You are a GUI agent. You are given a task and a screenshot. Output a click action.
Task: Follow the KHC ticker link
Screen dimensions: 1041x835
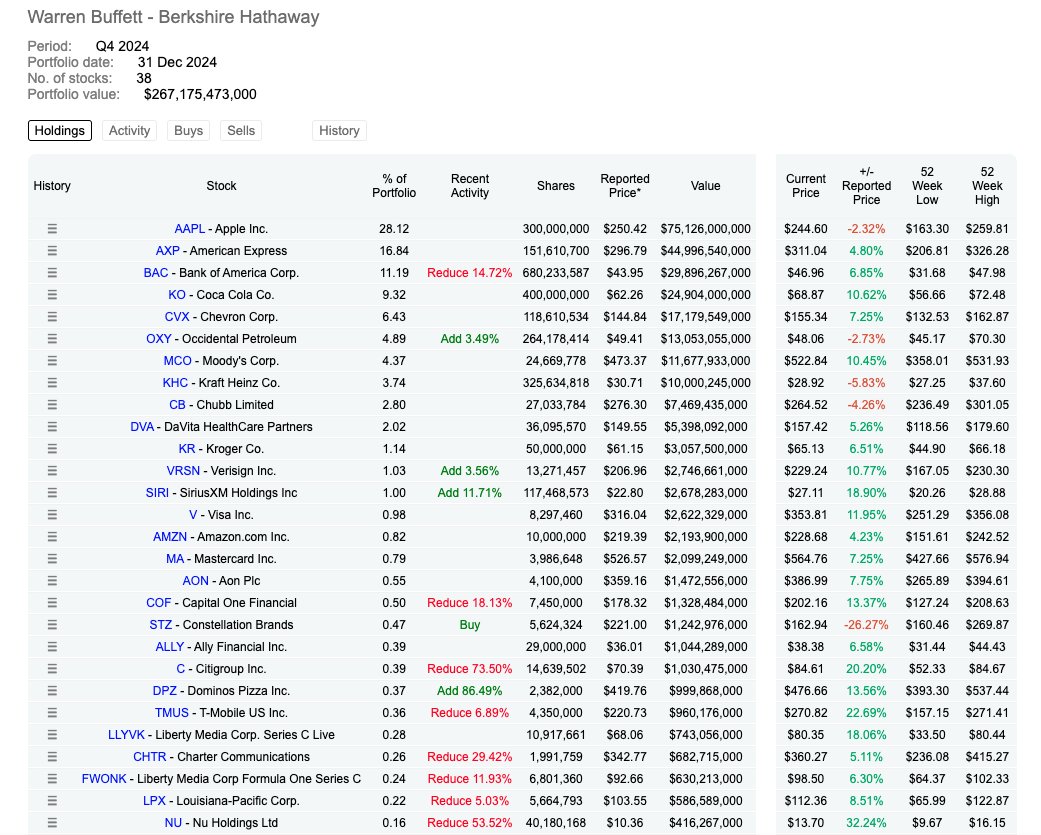pyautogui.click(x=175, y=382)
